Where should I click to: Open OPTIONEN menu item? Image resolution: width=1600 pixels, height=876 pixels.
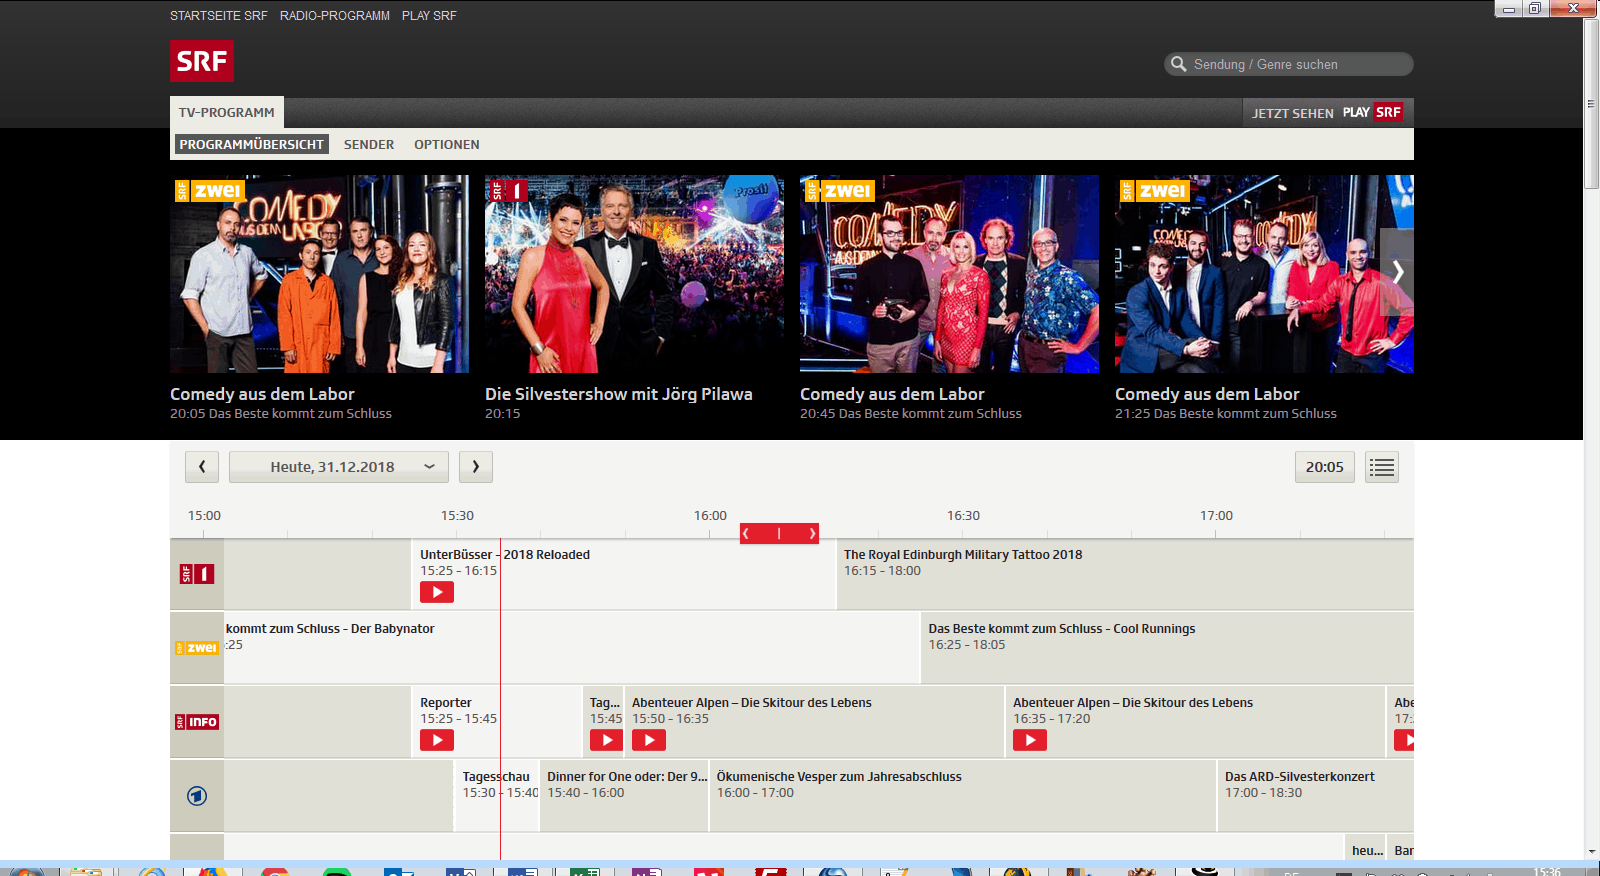(x=447, y=144)
